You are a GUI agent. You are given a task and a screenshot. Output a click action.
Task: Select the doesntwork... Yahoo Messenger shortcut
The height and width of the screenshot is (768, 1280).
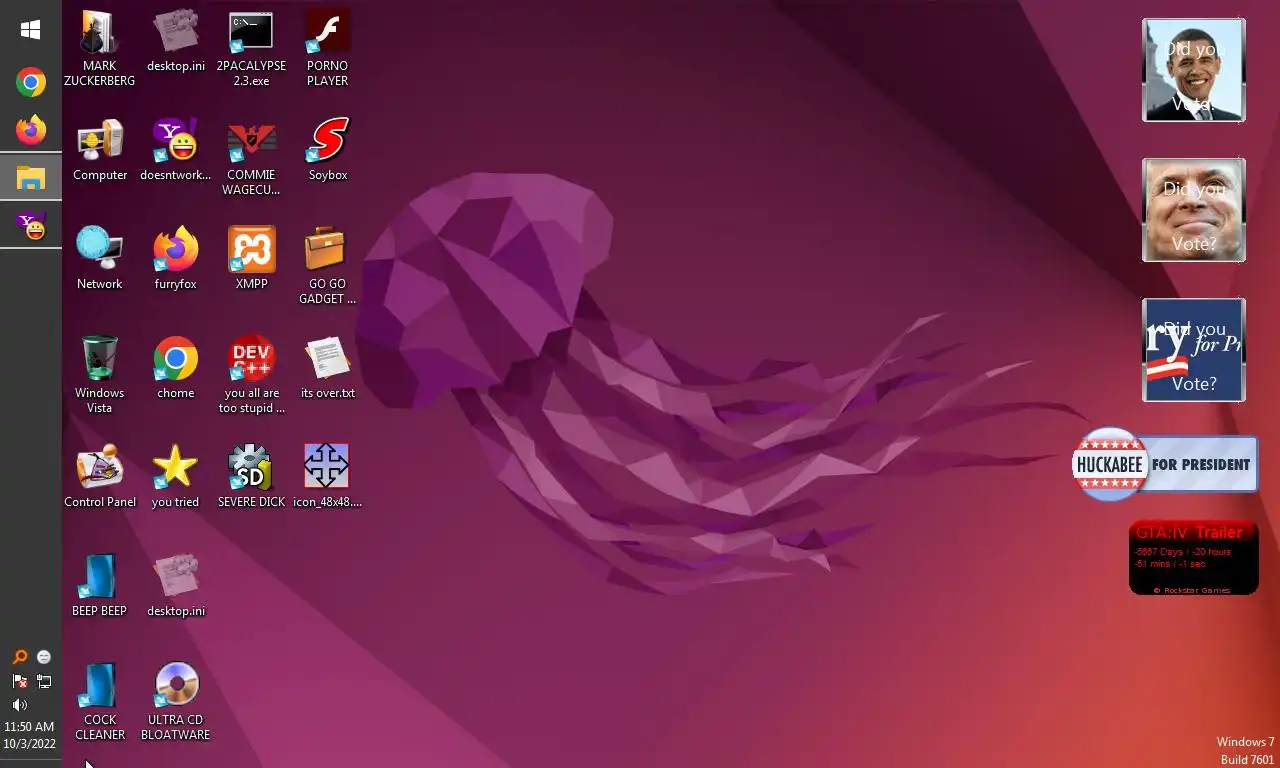pyautogui.click(x=176, y=150)
